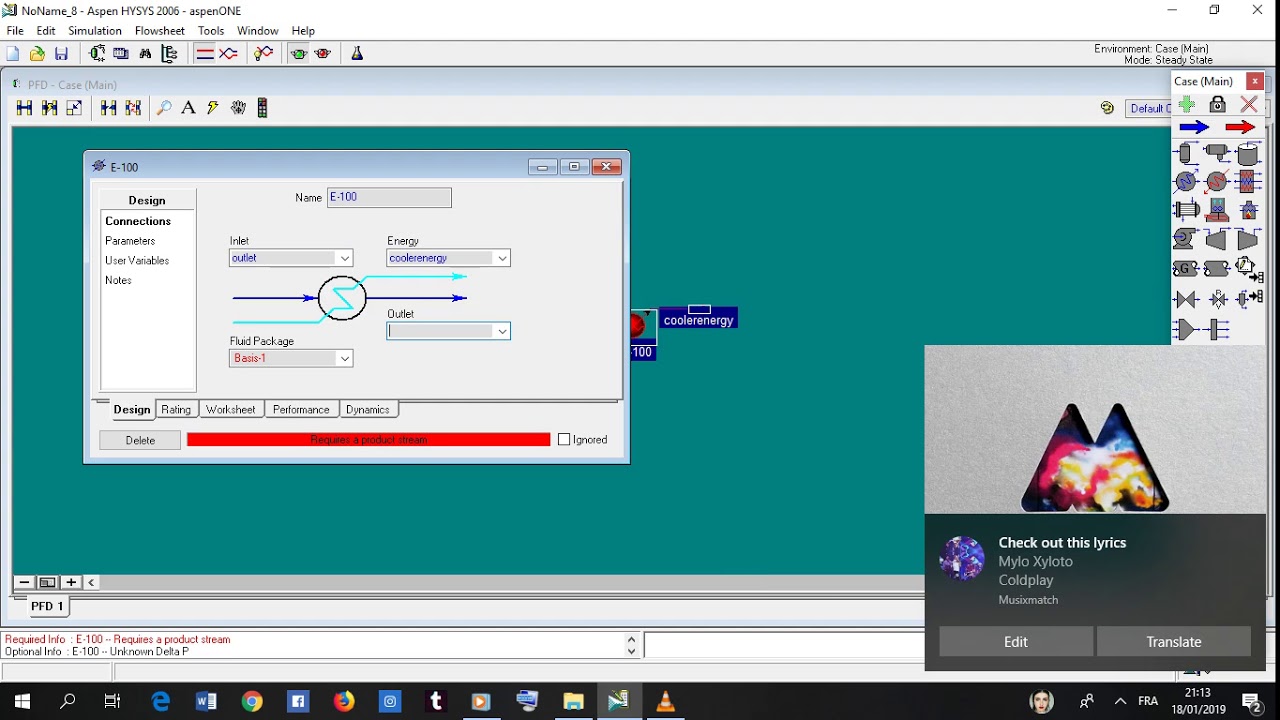Select red energy stream arrow in palette
Image resolution: width=1280 pixels, height=720 pixels.
[1240, 127]
